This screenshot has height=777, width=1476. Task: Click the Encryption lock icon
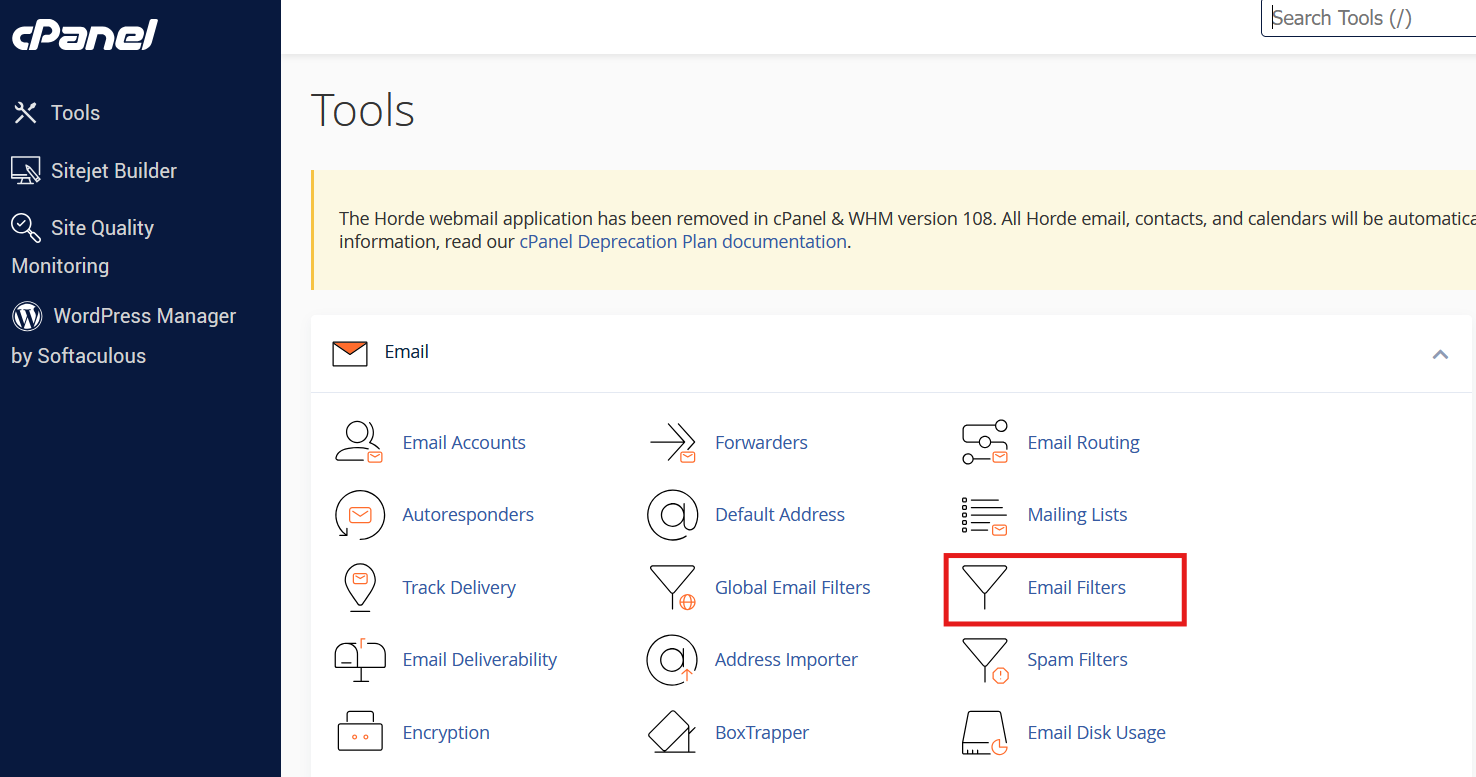359,732
